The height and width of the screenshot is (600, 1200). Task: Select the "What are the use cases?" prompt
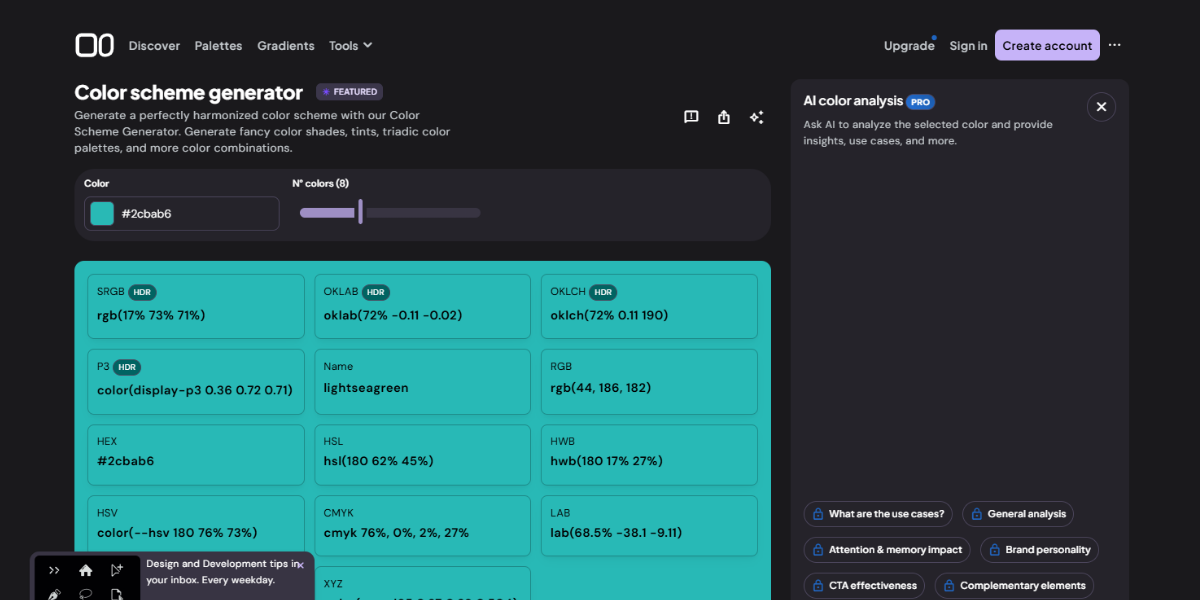[x=878, y=514]
